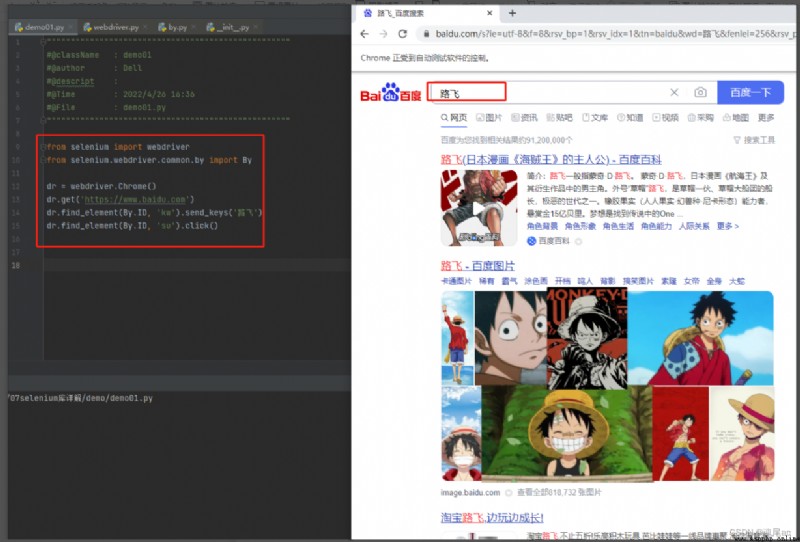The image size is (800, 542).
Task: Select the 搞笑图片 image filter
Action: tap(638, 281)
